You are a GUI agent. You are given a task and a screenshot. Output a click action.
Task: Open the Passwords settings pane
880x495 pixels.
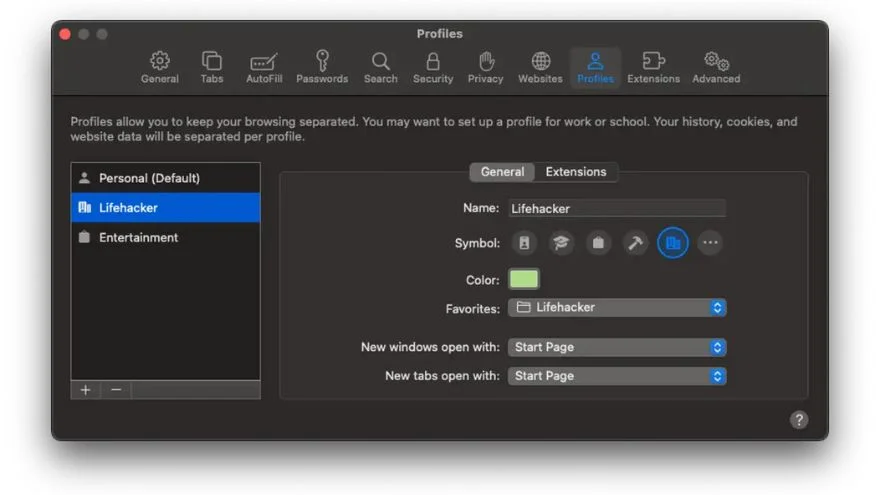pos(322,67)
